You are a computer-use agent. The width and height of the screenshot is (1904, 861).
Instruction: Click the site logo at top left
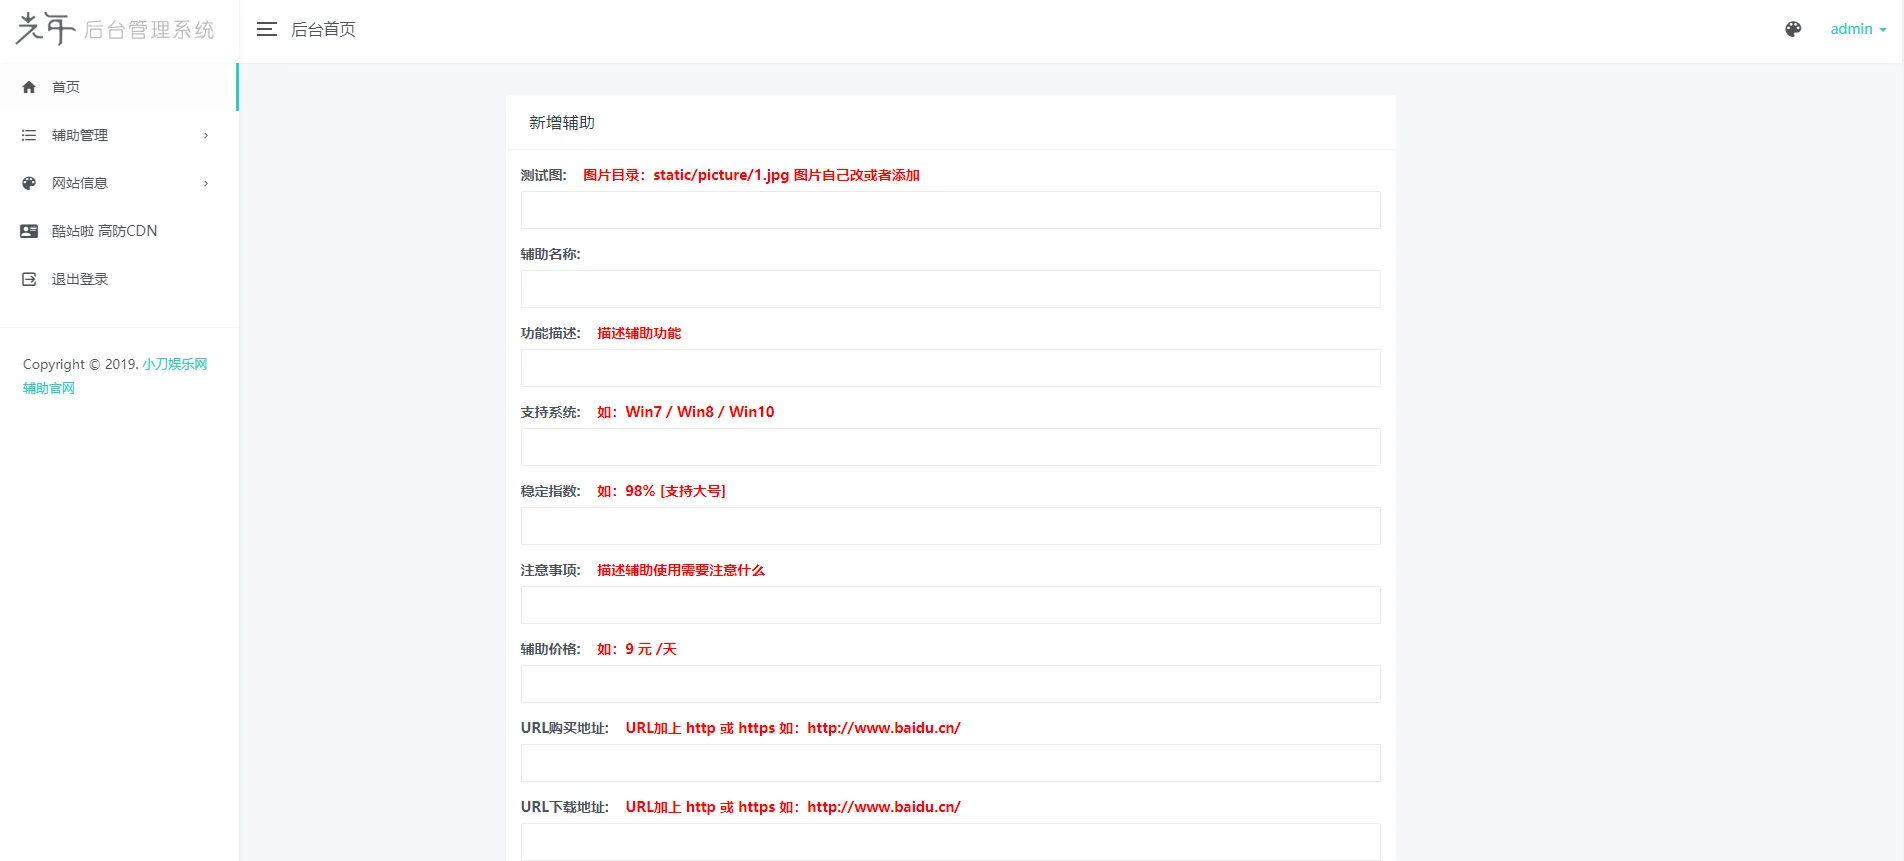pyautogui.click(x=115, y=30)
